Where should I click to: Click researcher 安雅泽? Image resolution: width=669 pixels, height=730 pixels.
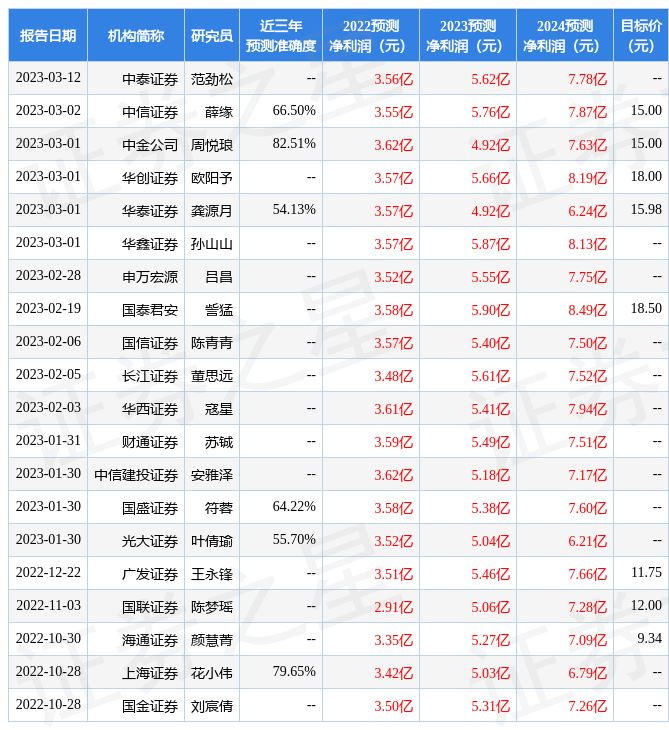point(212,476)
